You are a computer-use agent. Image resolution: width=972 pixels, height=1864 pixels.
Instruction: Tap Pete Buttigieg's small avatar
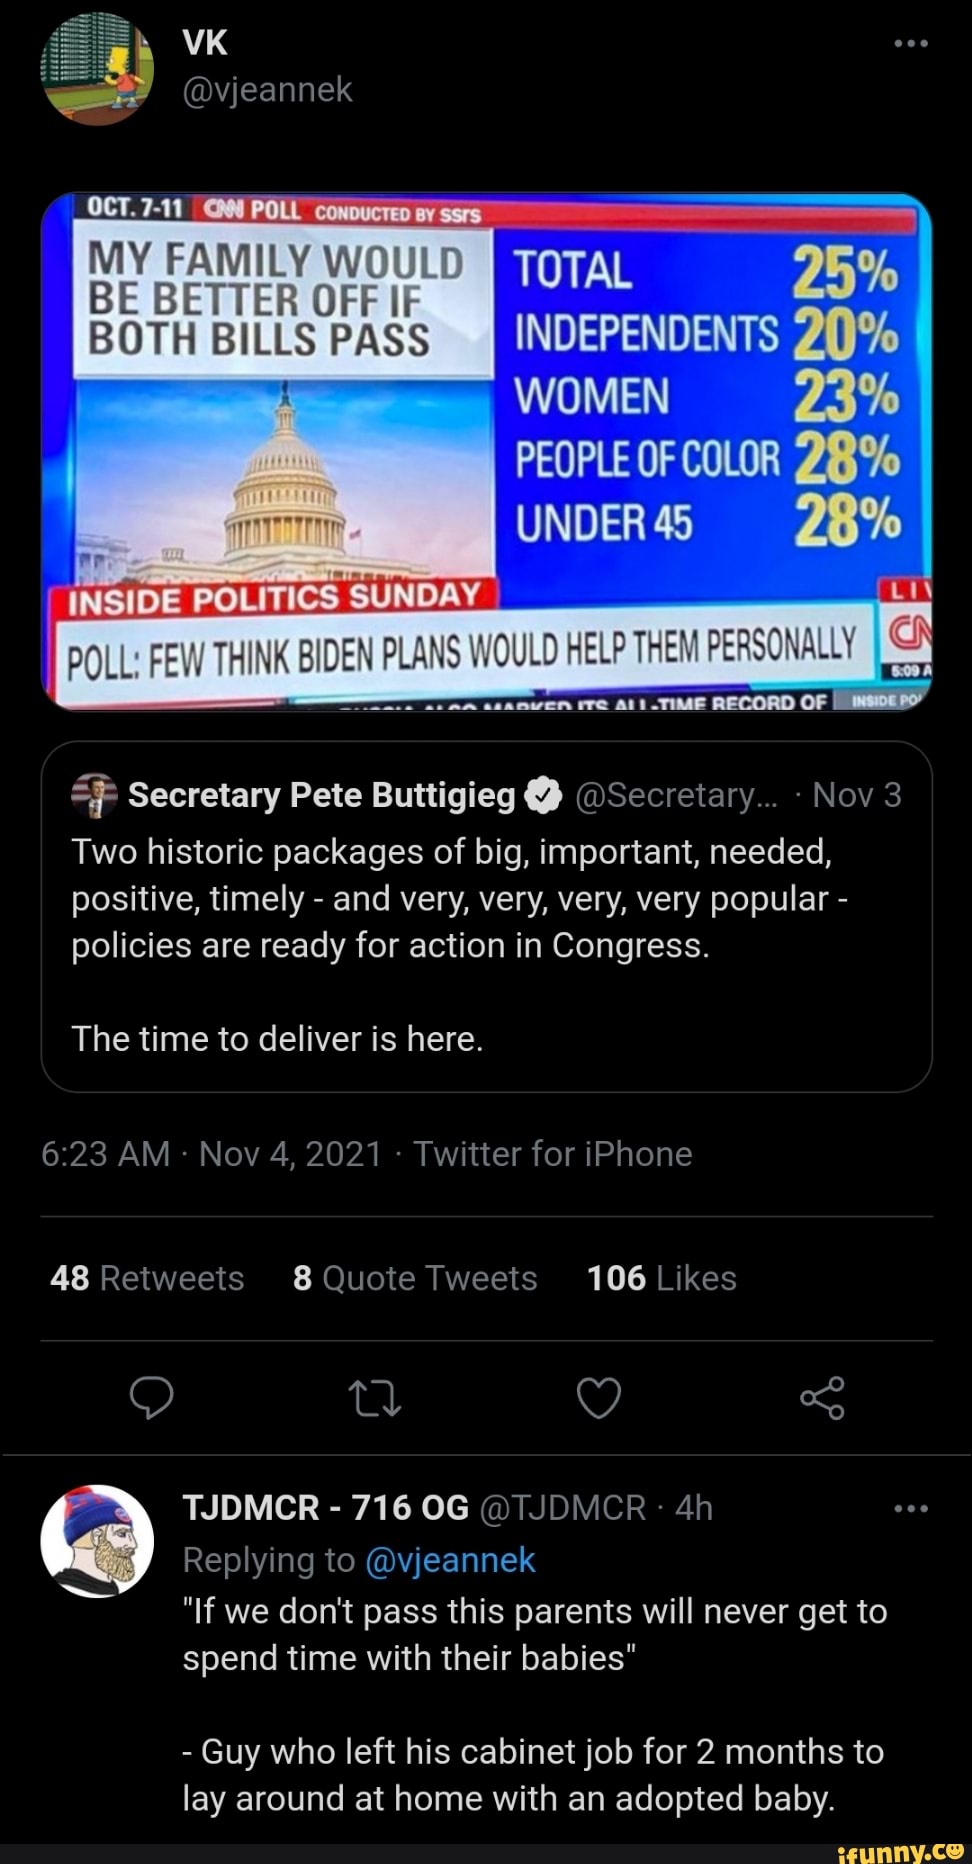click(95, 796)
